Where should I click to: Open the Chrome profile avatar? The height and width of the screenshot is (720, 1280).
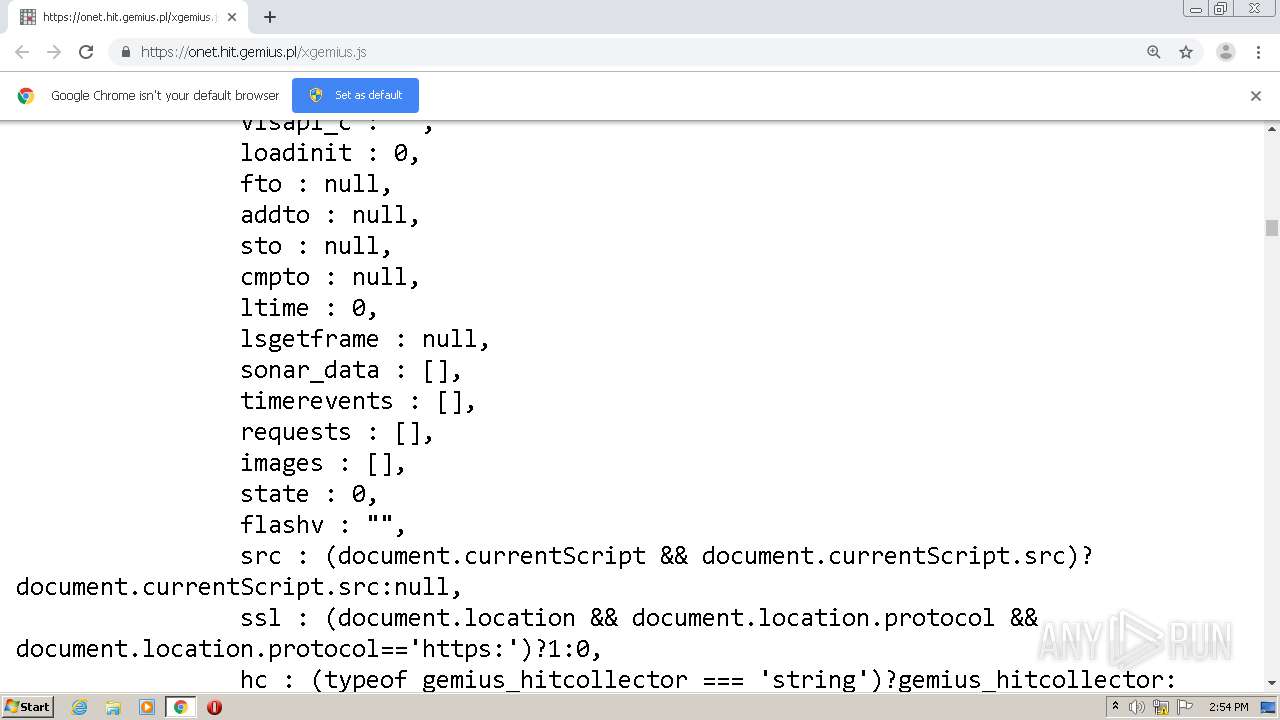coord(1226,52)
